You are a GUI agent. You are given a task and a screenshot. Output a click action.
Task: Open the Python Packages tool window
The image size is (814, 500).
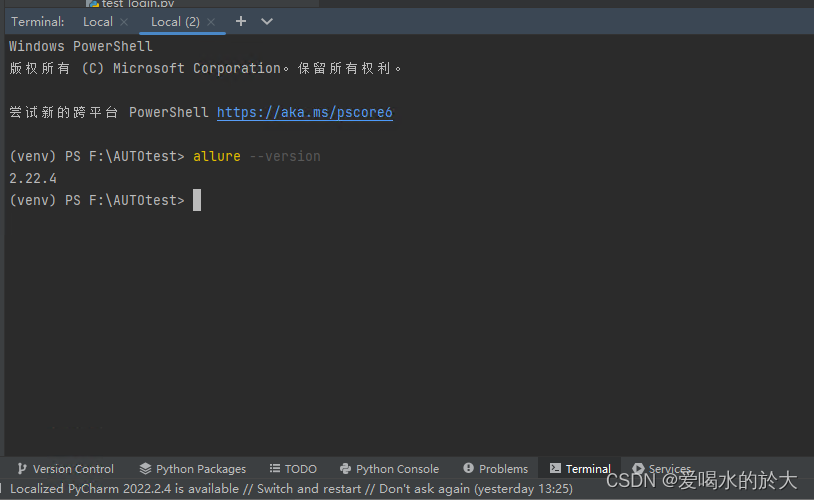click(x=193, y=469)
